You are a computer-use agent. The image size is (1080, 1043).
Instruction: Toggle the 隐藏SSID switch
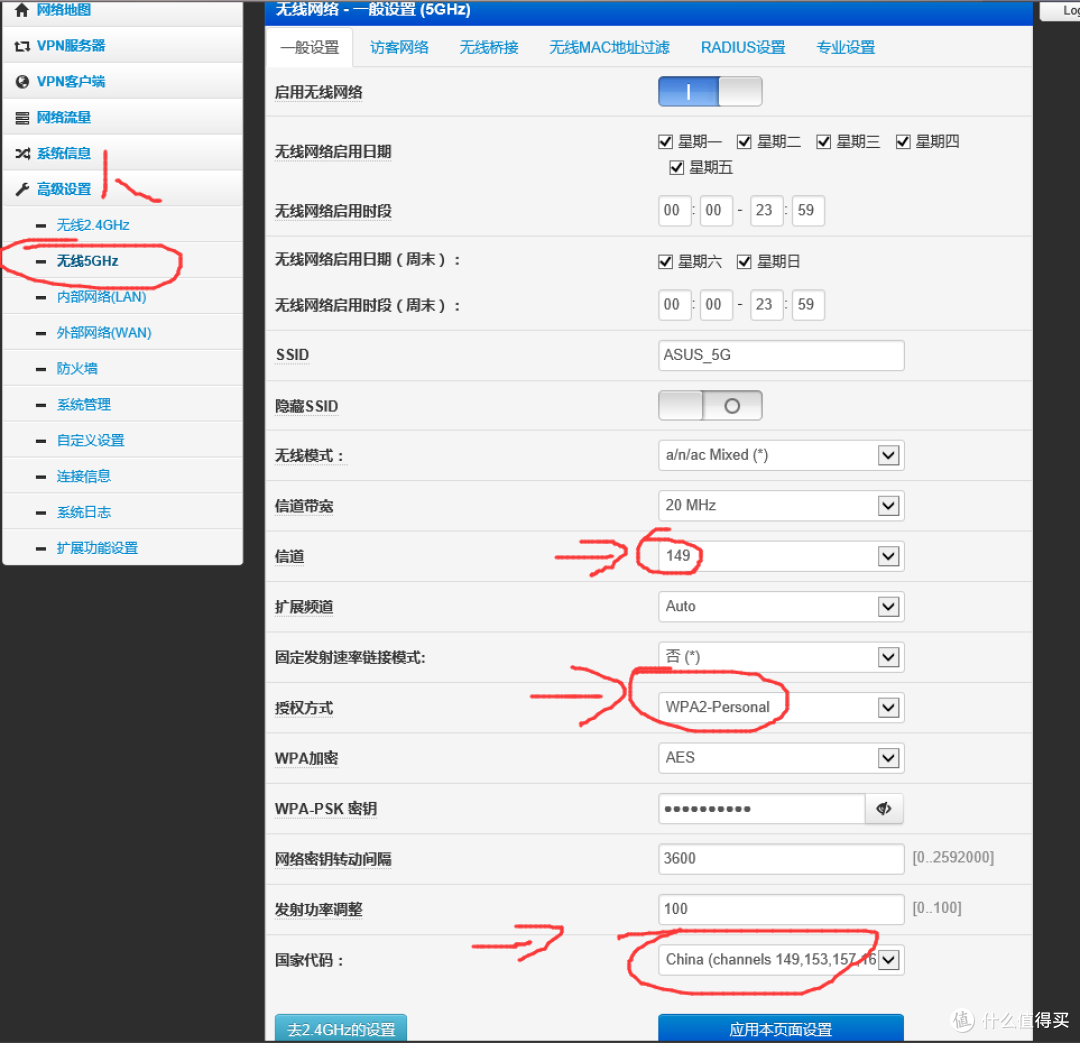(710, 406)
